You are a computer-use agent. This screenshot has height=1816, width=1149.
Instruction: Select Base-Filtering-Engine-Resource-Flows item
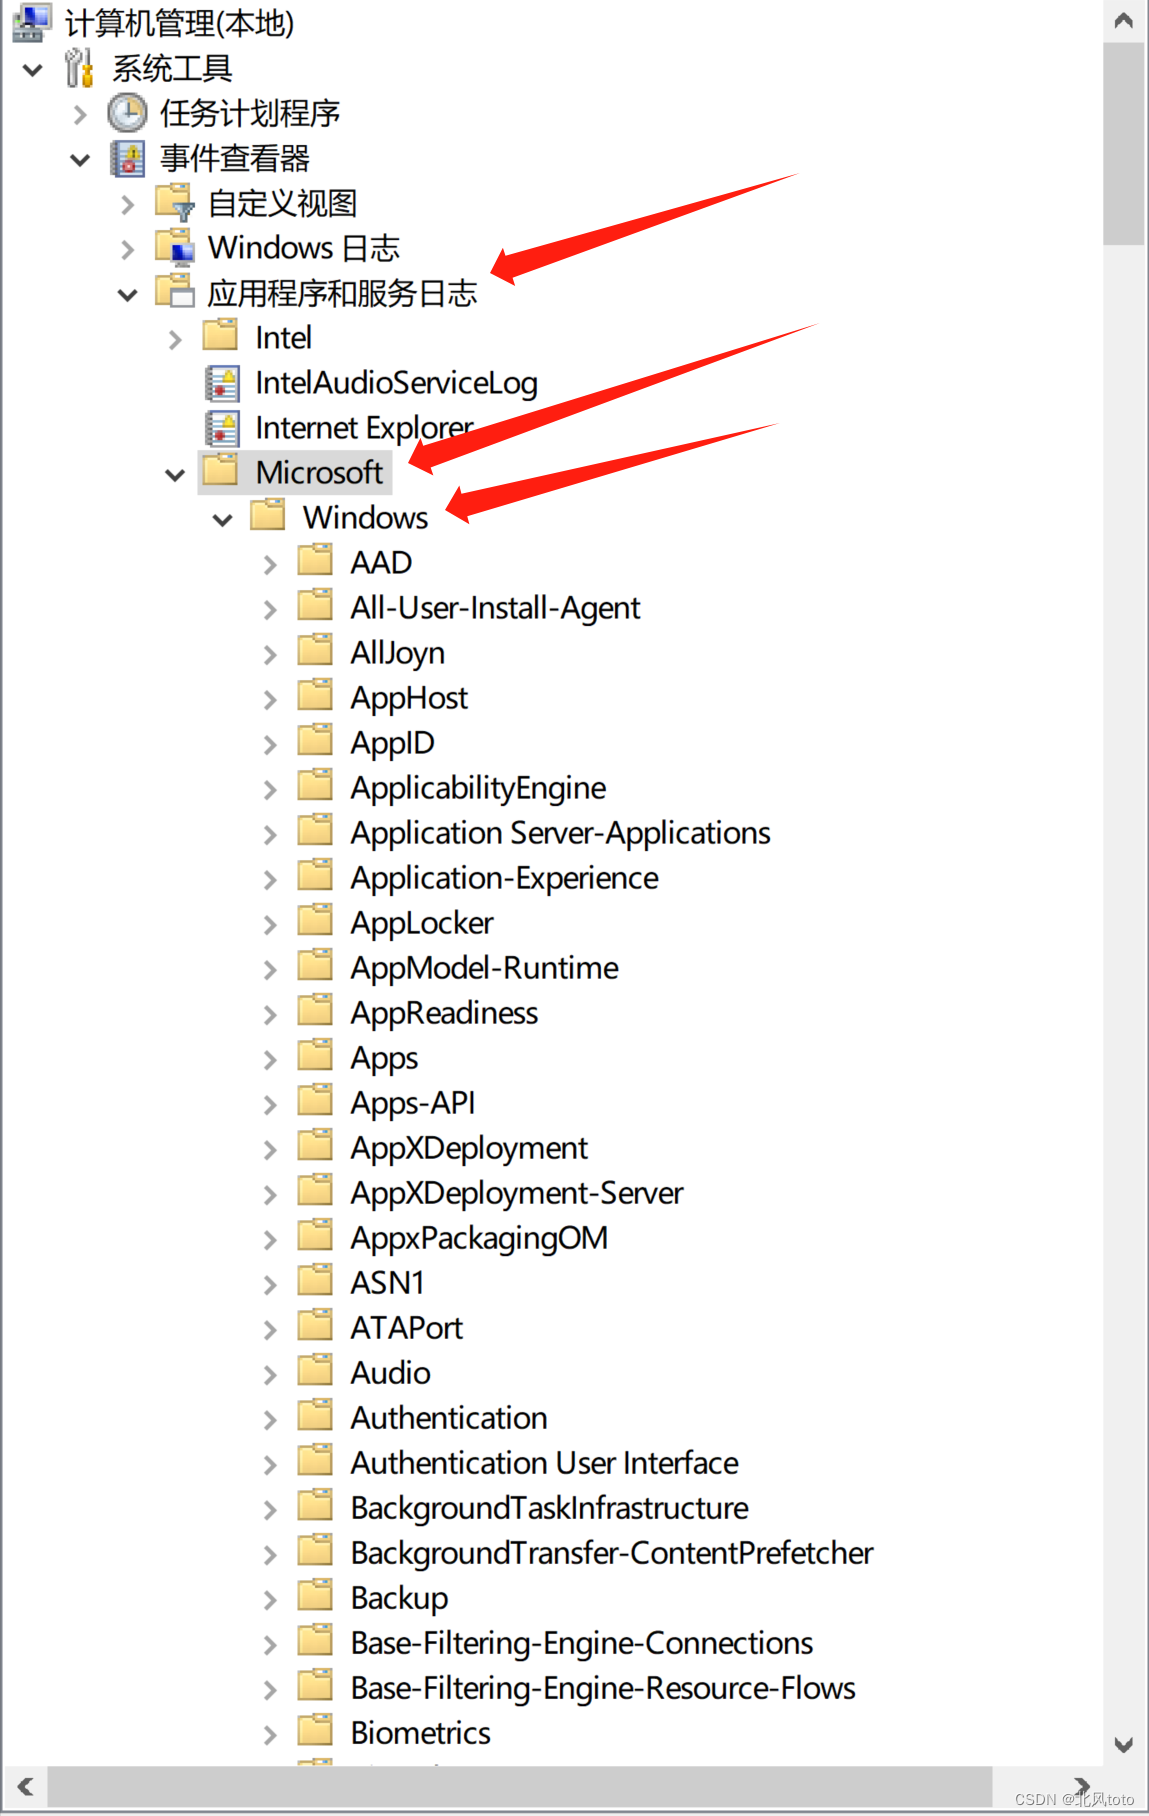point(603,1688)
